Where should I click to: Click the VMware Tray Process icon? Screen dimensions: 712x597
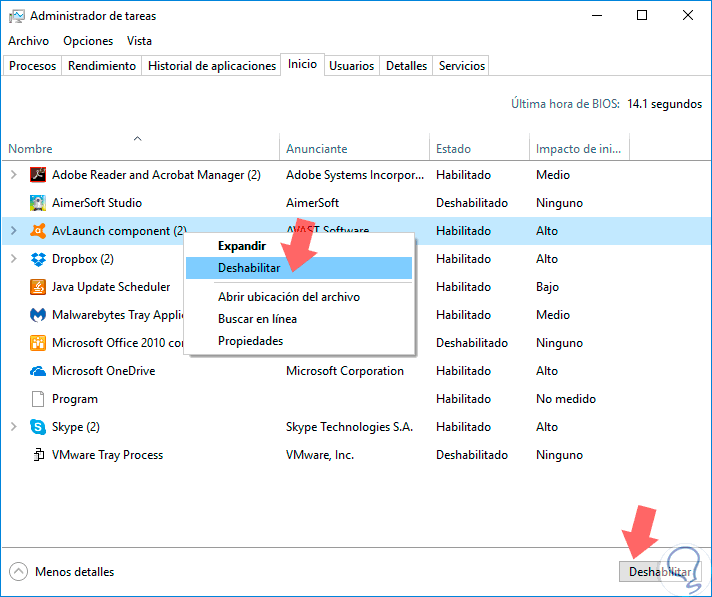point(39,455)
